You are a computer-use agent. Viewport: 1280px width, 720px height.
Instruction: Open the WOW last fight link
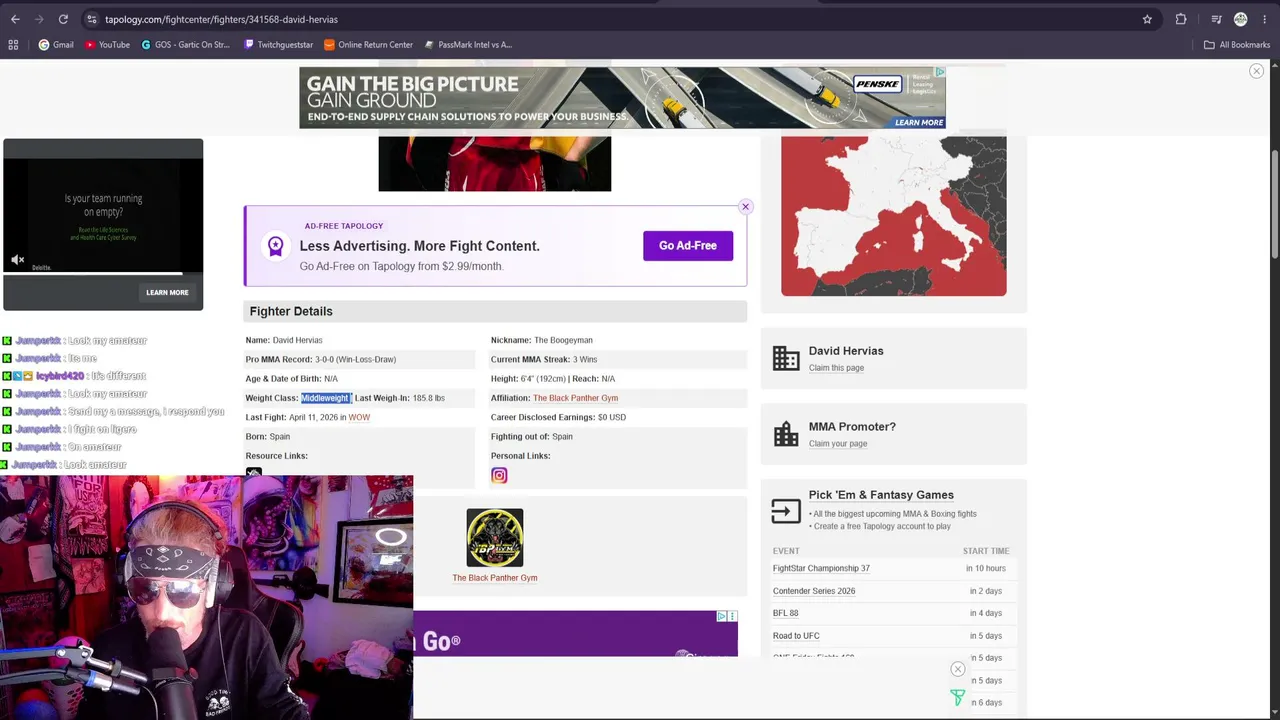click(x=359, y=418)
